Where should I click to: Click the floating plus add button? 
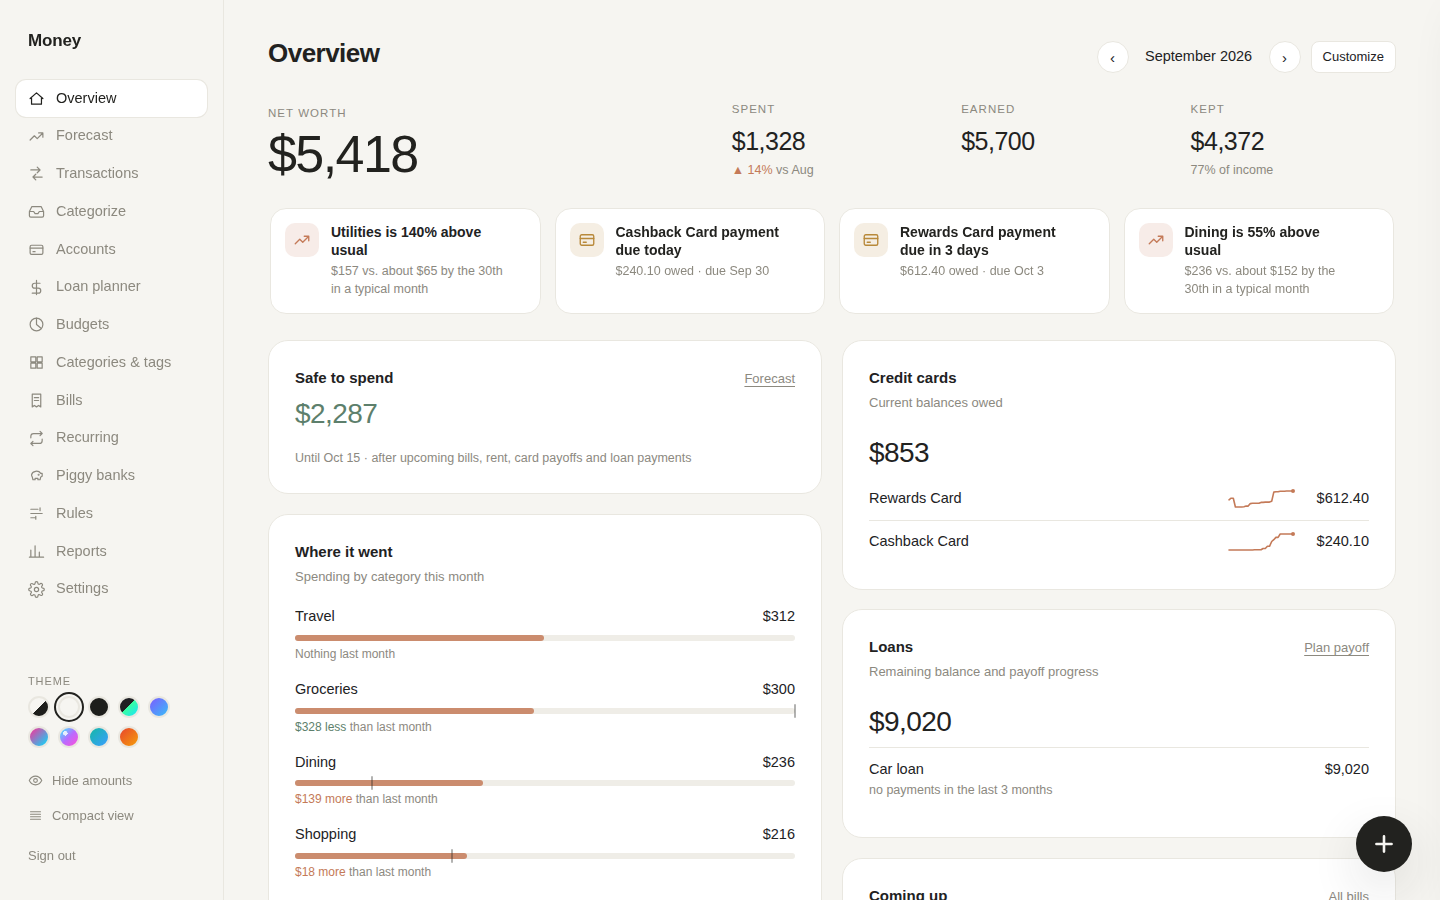point(1384,844)
